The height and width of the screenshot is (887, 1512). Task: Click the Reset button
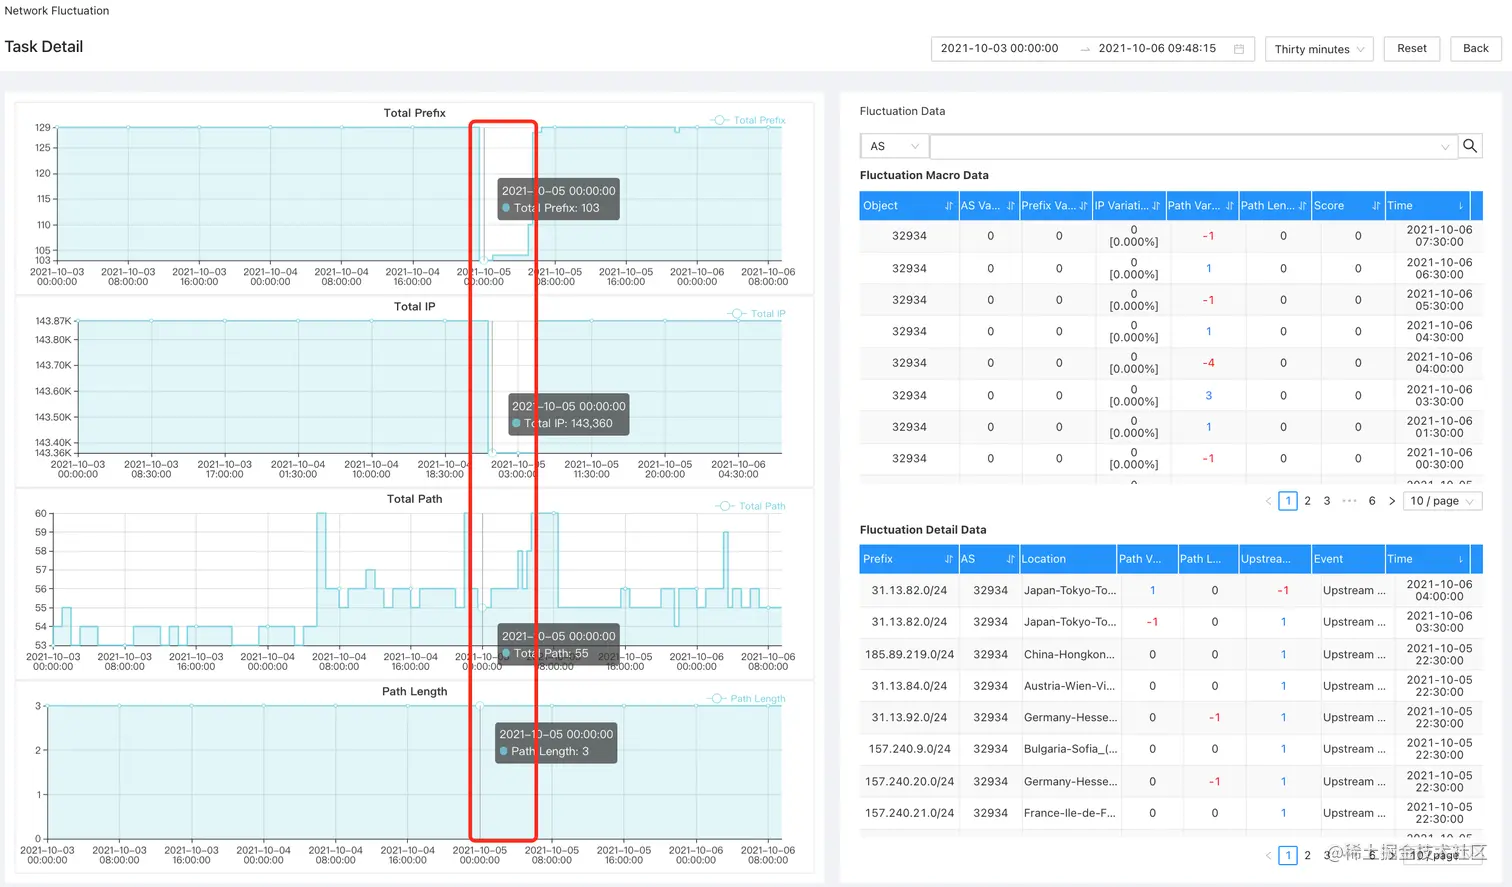pyautogui.click(x=1412, y=49)
